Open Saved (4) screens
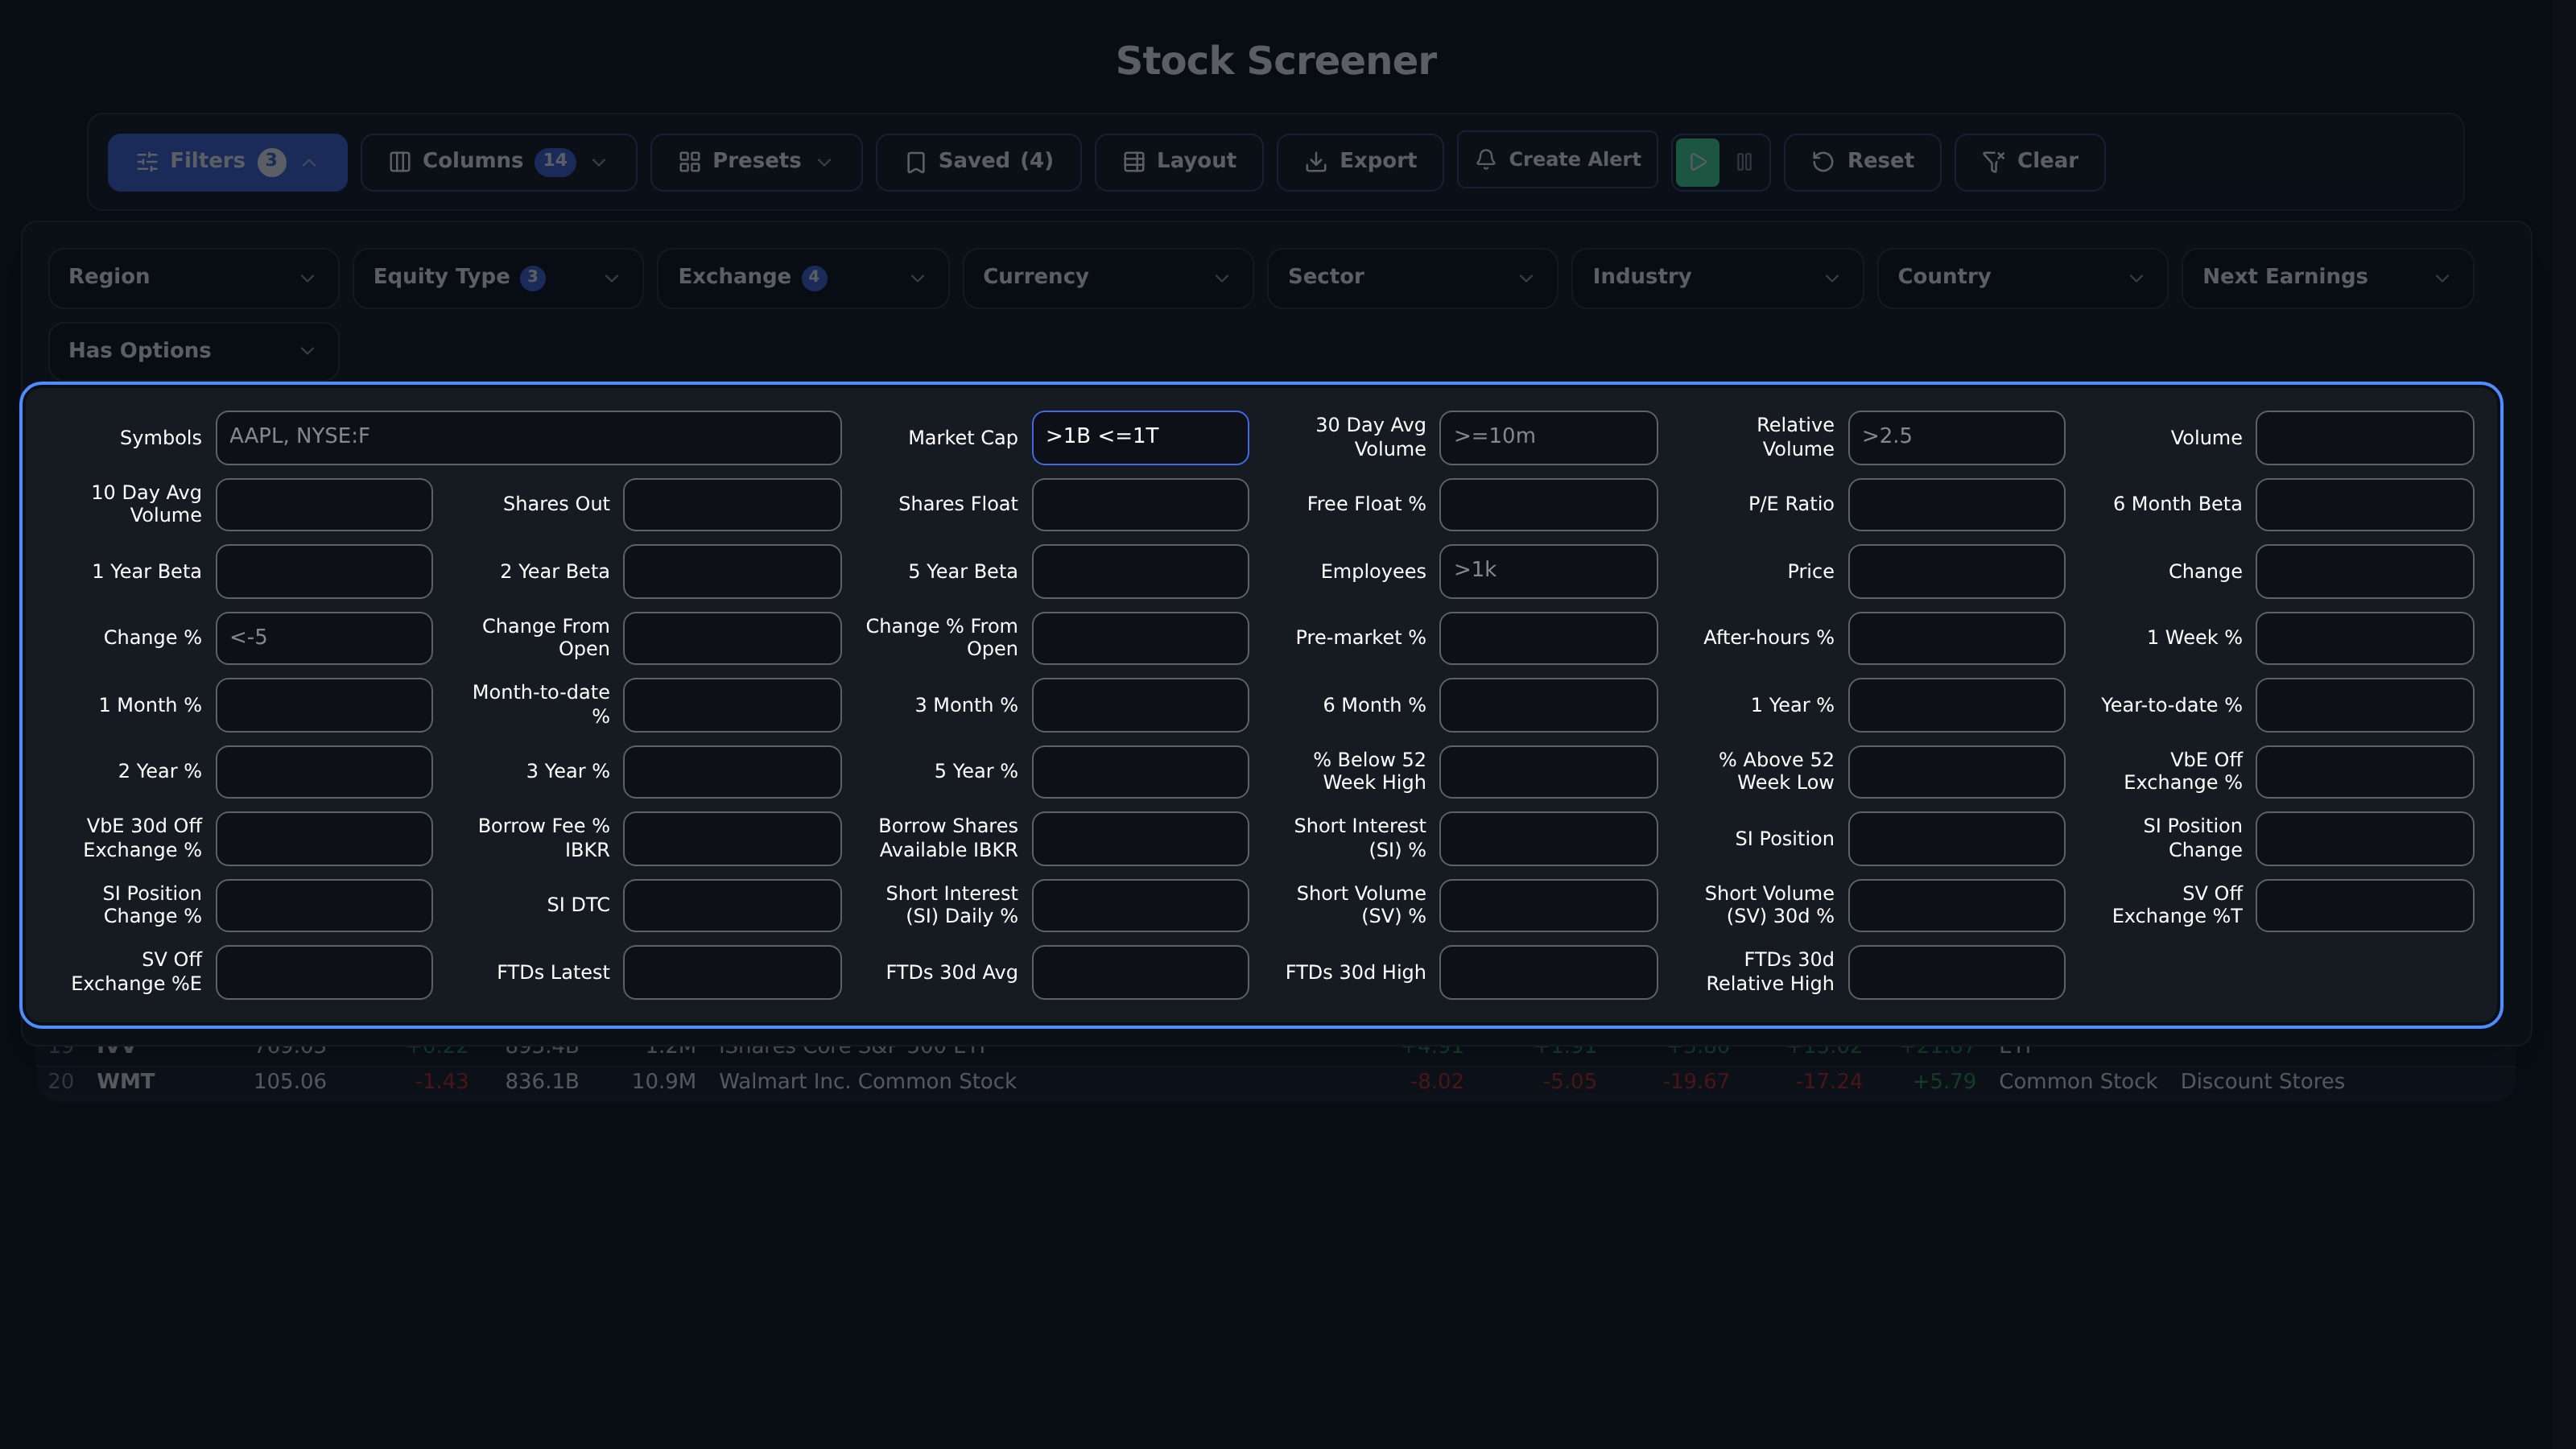The height and width of the screenshot is (1449, 2576). [978, 162]
